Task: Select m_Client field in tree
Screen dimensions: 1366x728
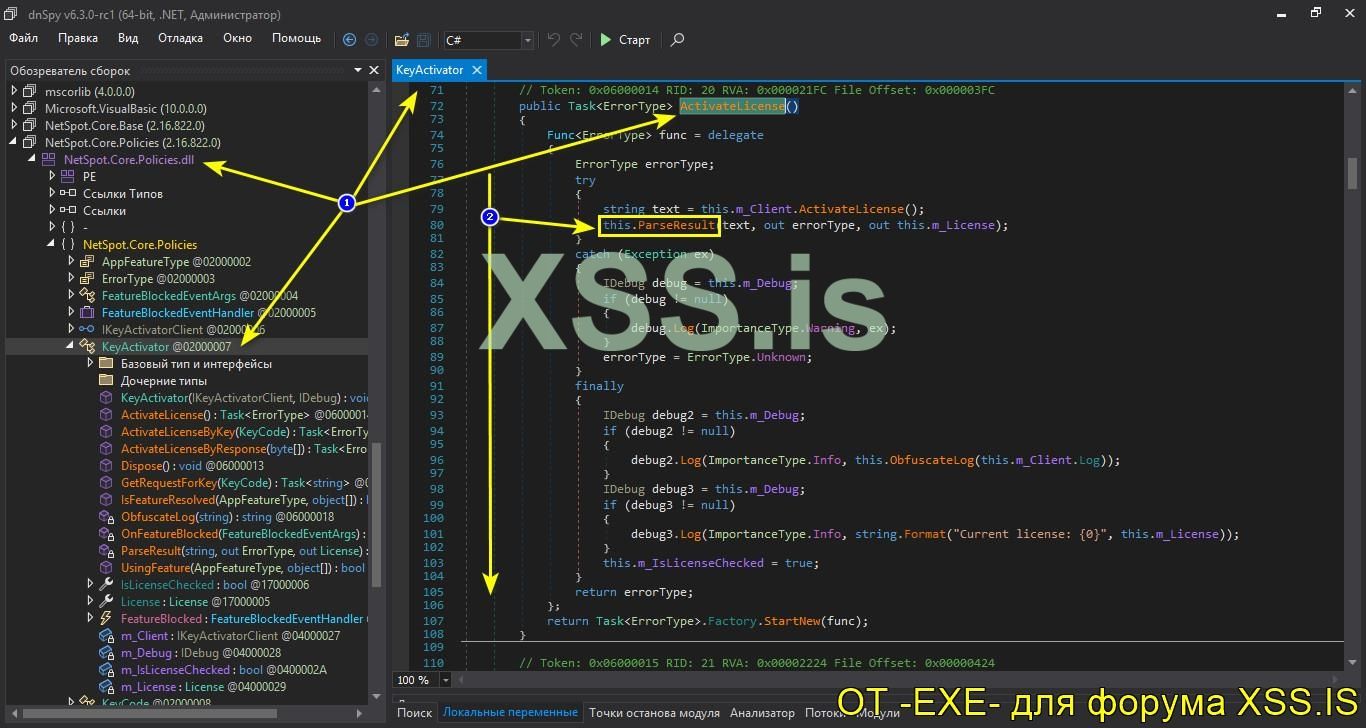Action: pyautogui.click(x=230, y=635)
